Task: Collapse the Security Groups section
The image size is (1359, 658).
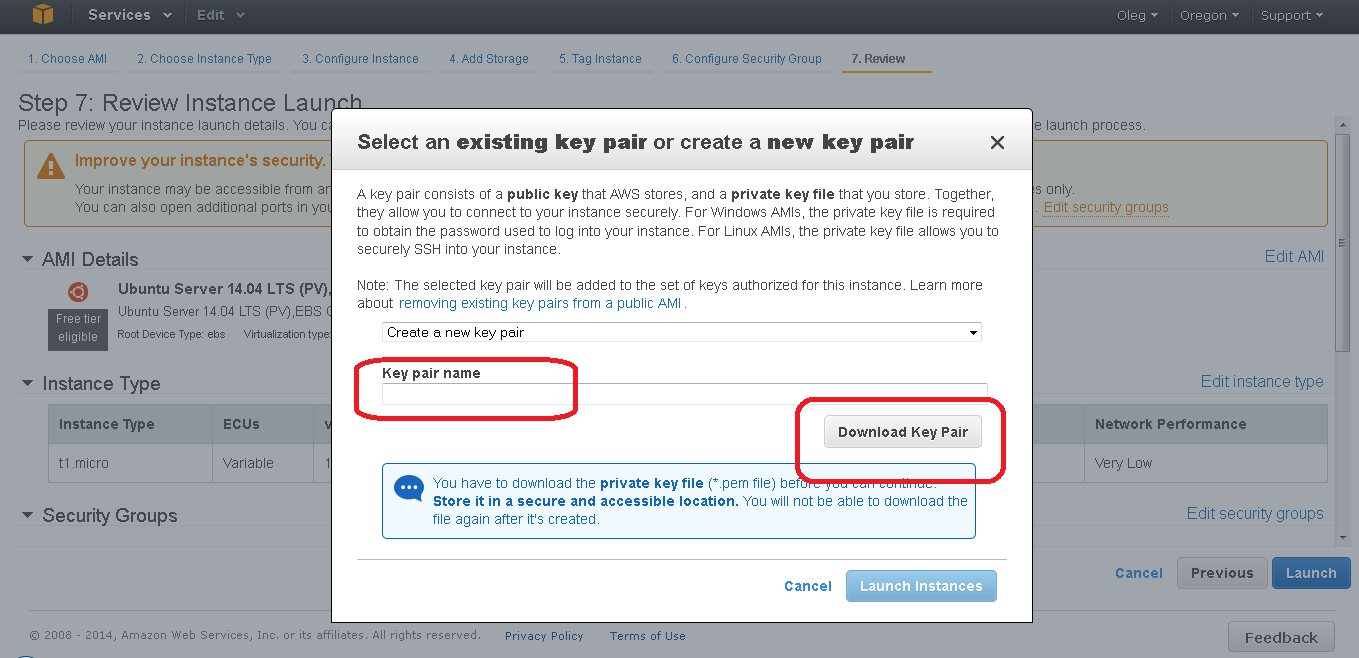Action: click(27, 516)
